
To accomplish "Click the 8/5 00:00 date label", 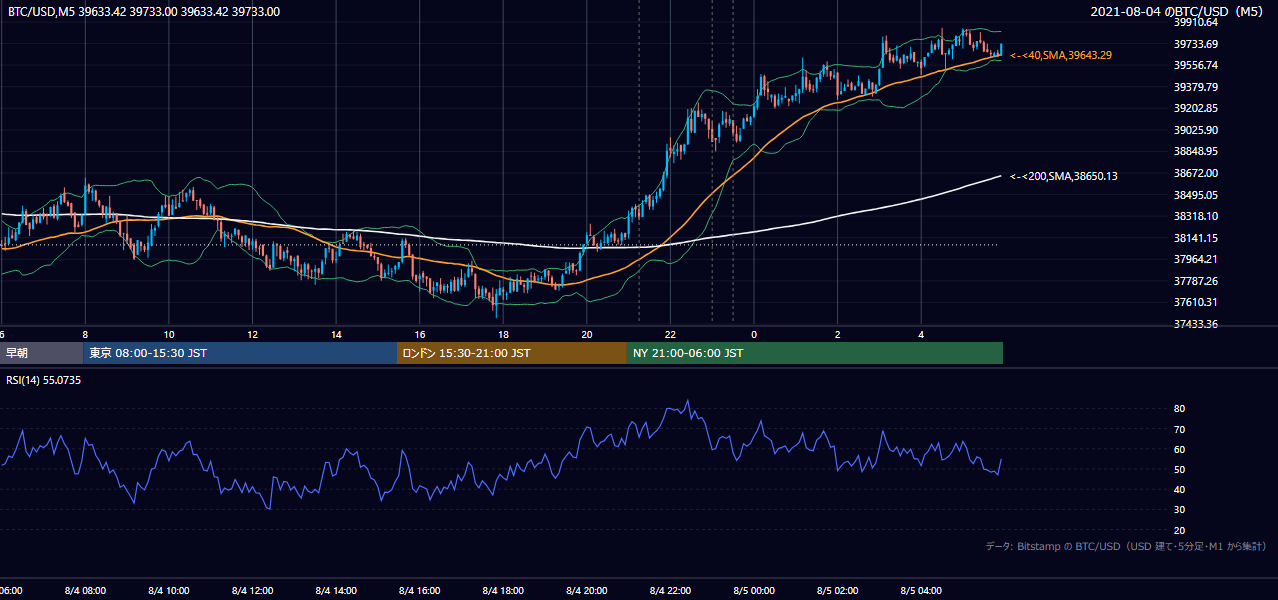I will coord(755,590).
